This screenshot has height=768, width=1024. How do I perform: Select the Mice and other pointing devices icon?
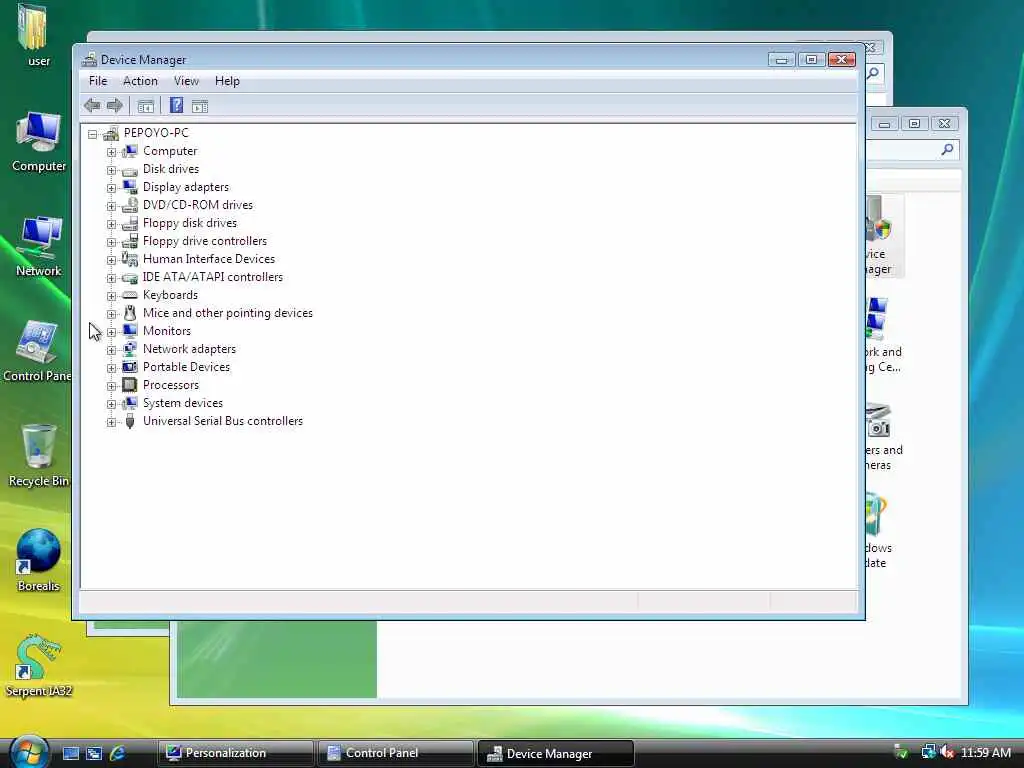[130, 313]
